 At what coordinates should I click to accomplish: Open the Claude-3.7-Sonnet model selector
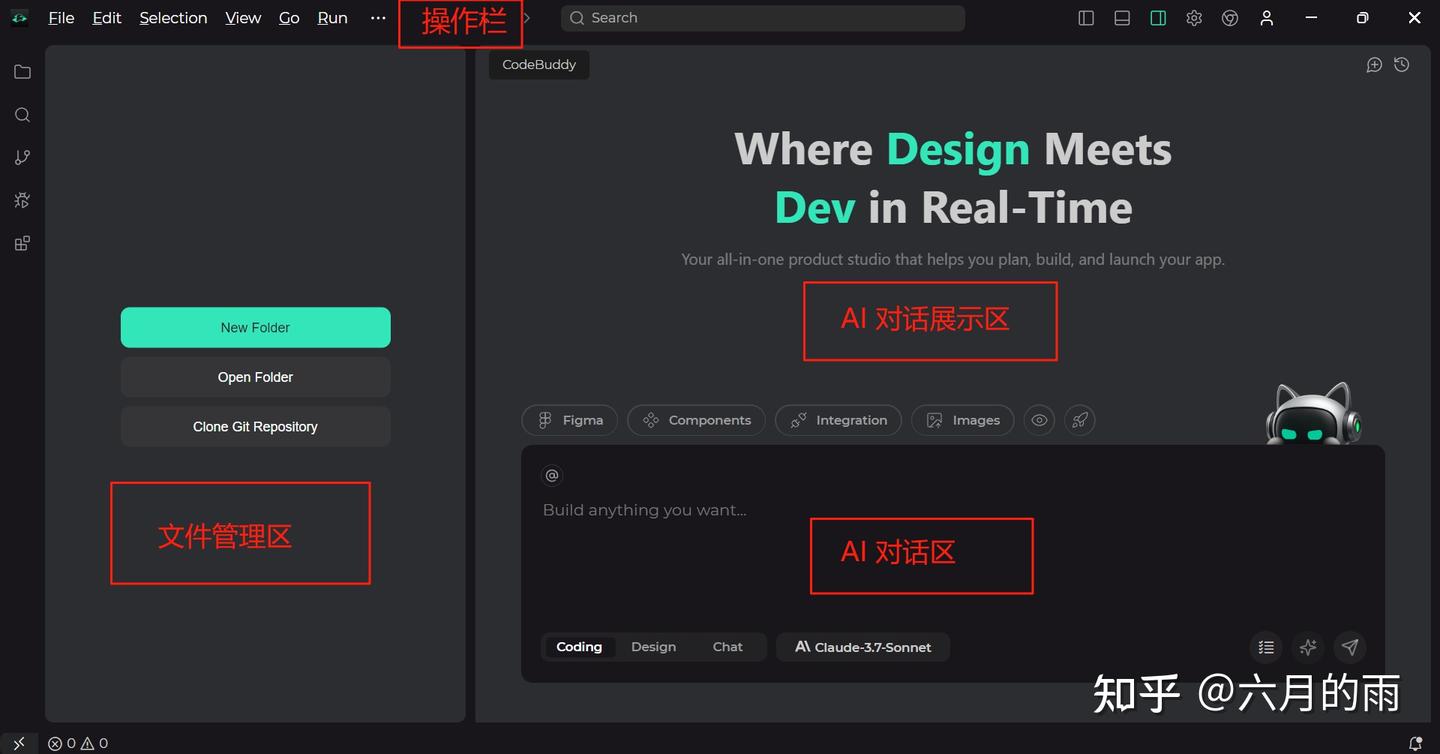pyautogui.click(x=862, y=647)
